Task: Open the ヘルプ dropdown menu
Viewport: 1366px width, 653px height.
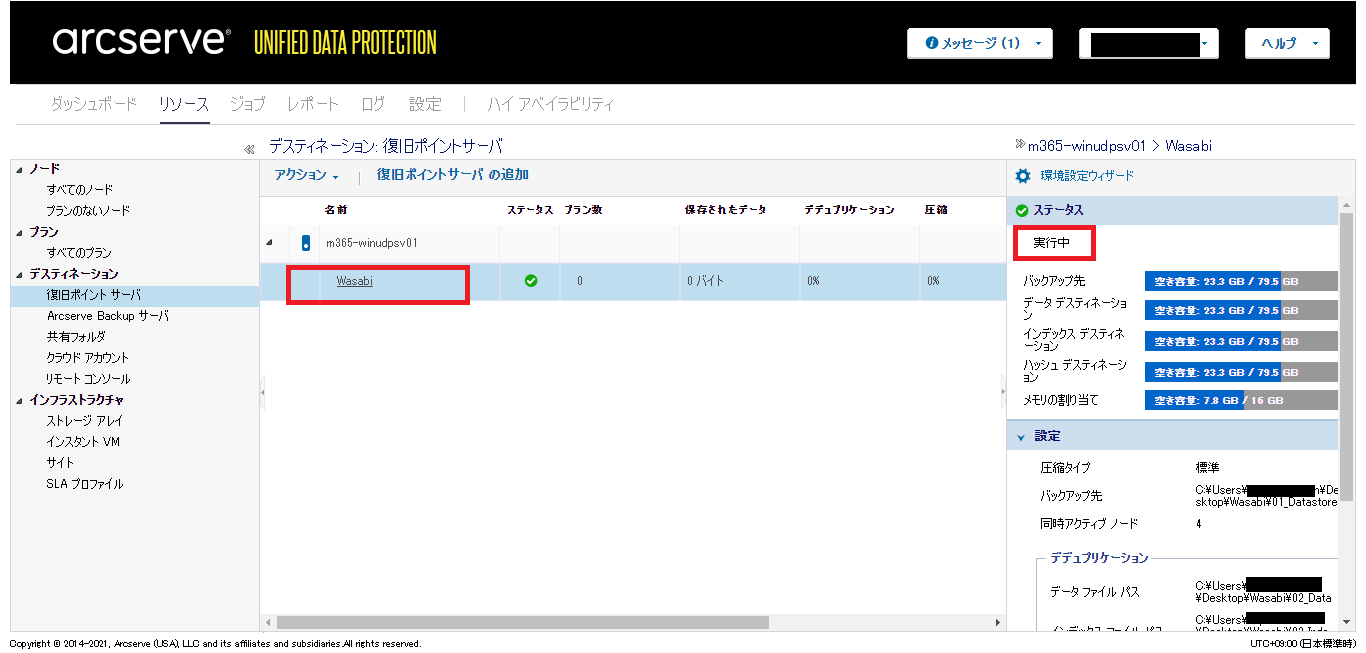Action: 1287,43
